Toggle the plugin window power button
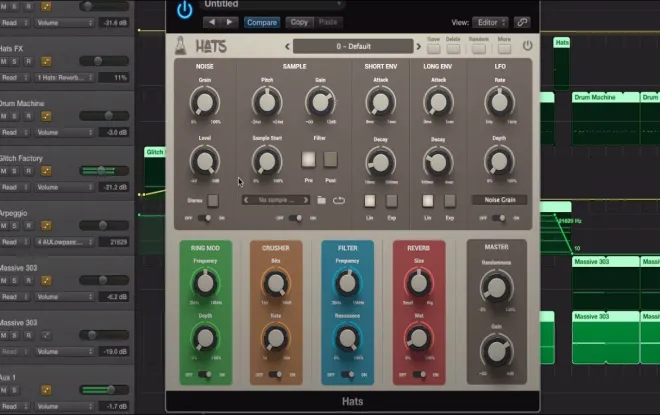Screen dimensions: 660x415 185,10
